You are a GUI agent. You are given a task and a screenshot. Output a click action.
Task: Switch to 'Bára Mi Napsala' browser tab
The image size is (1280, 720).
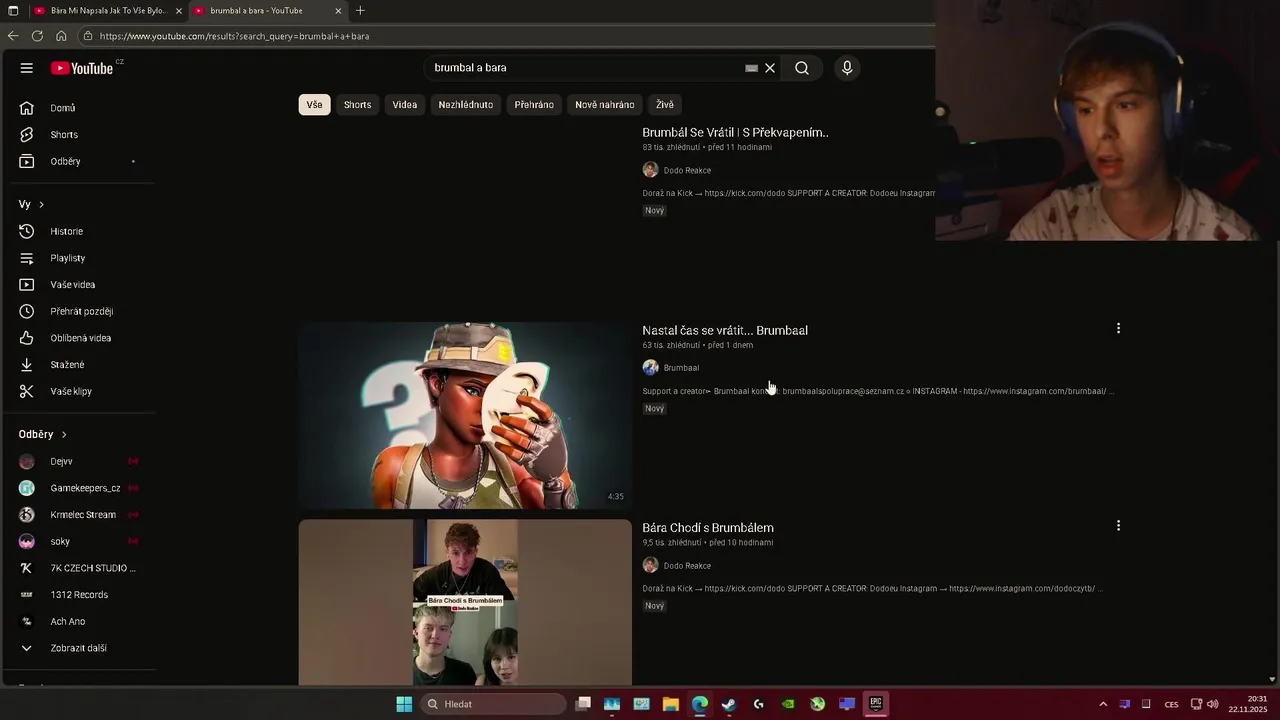pyautogui.click(x=106, y=11)
